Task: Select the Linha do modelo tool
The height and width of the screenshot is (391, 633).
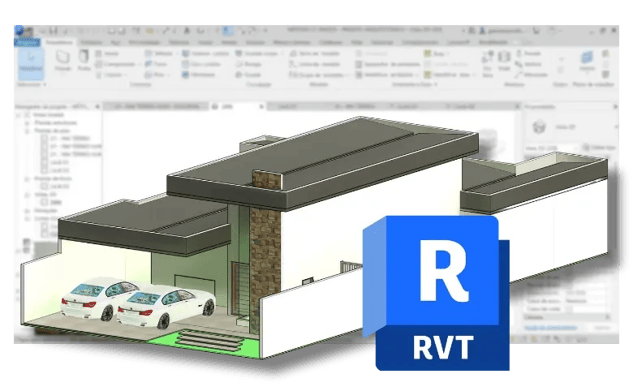Action: tap(315, 64)
